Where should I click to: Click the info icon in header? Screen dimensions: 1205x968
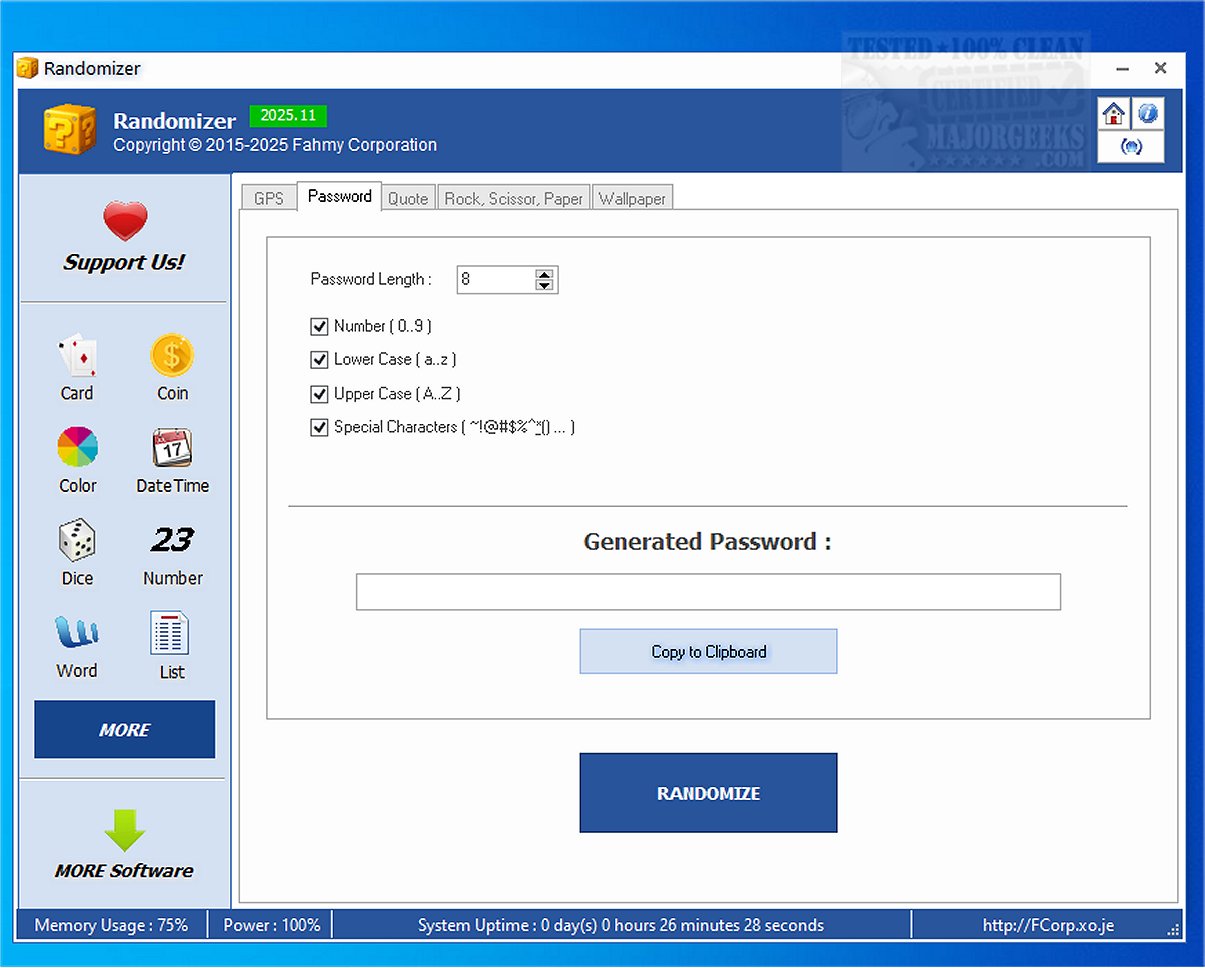pyautogui.click(x=1148, y=114)
